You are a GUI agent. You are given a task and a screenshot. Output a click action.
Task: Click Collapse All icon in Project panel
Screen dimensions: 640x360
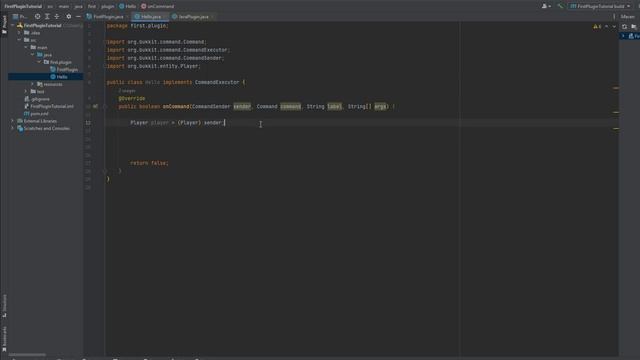(x=57, y=17)
